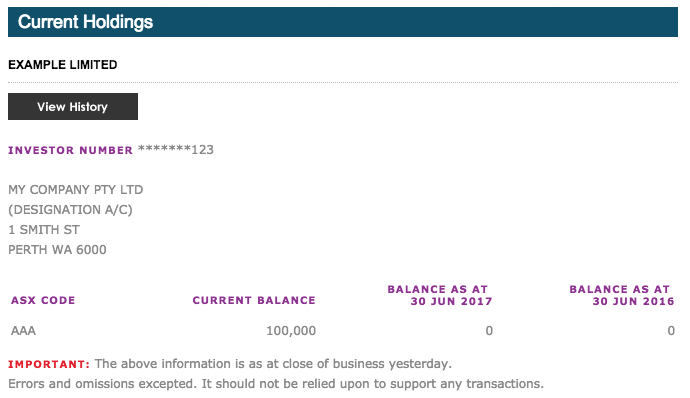Screen dimensions: 690x398
Task: Click the masked investor number ending 123
Action: pyautogui.click(x=176, y=150)
